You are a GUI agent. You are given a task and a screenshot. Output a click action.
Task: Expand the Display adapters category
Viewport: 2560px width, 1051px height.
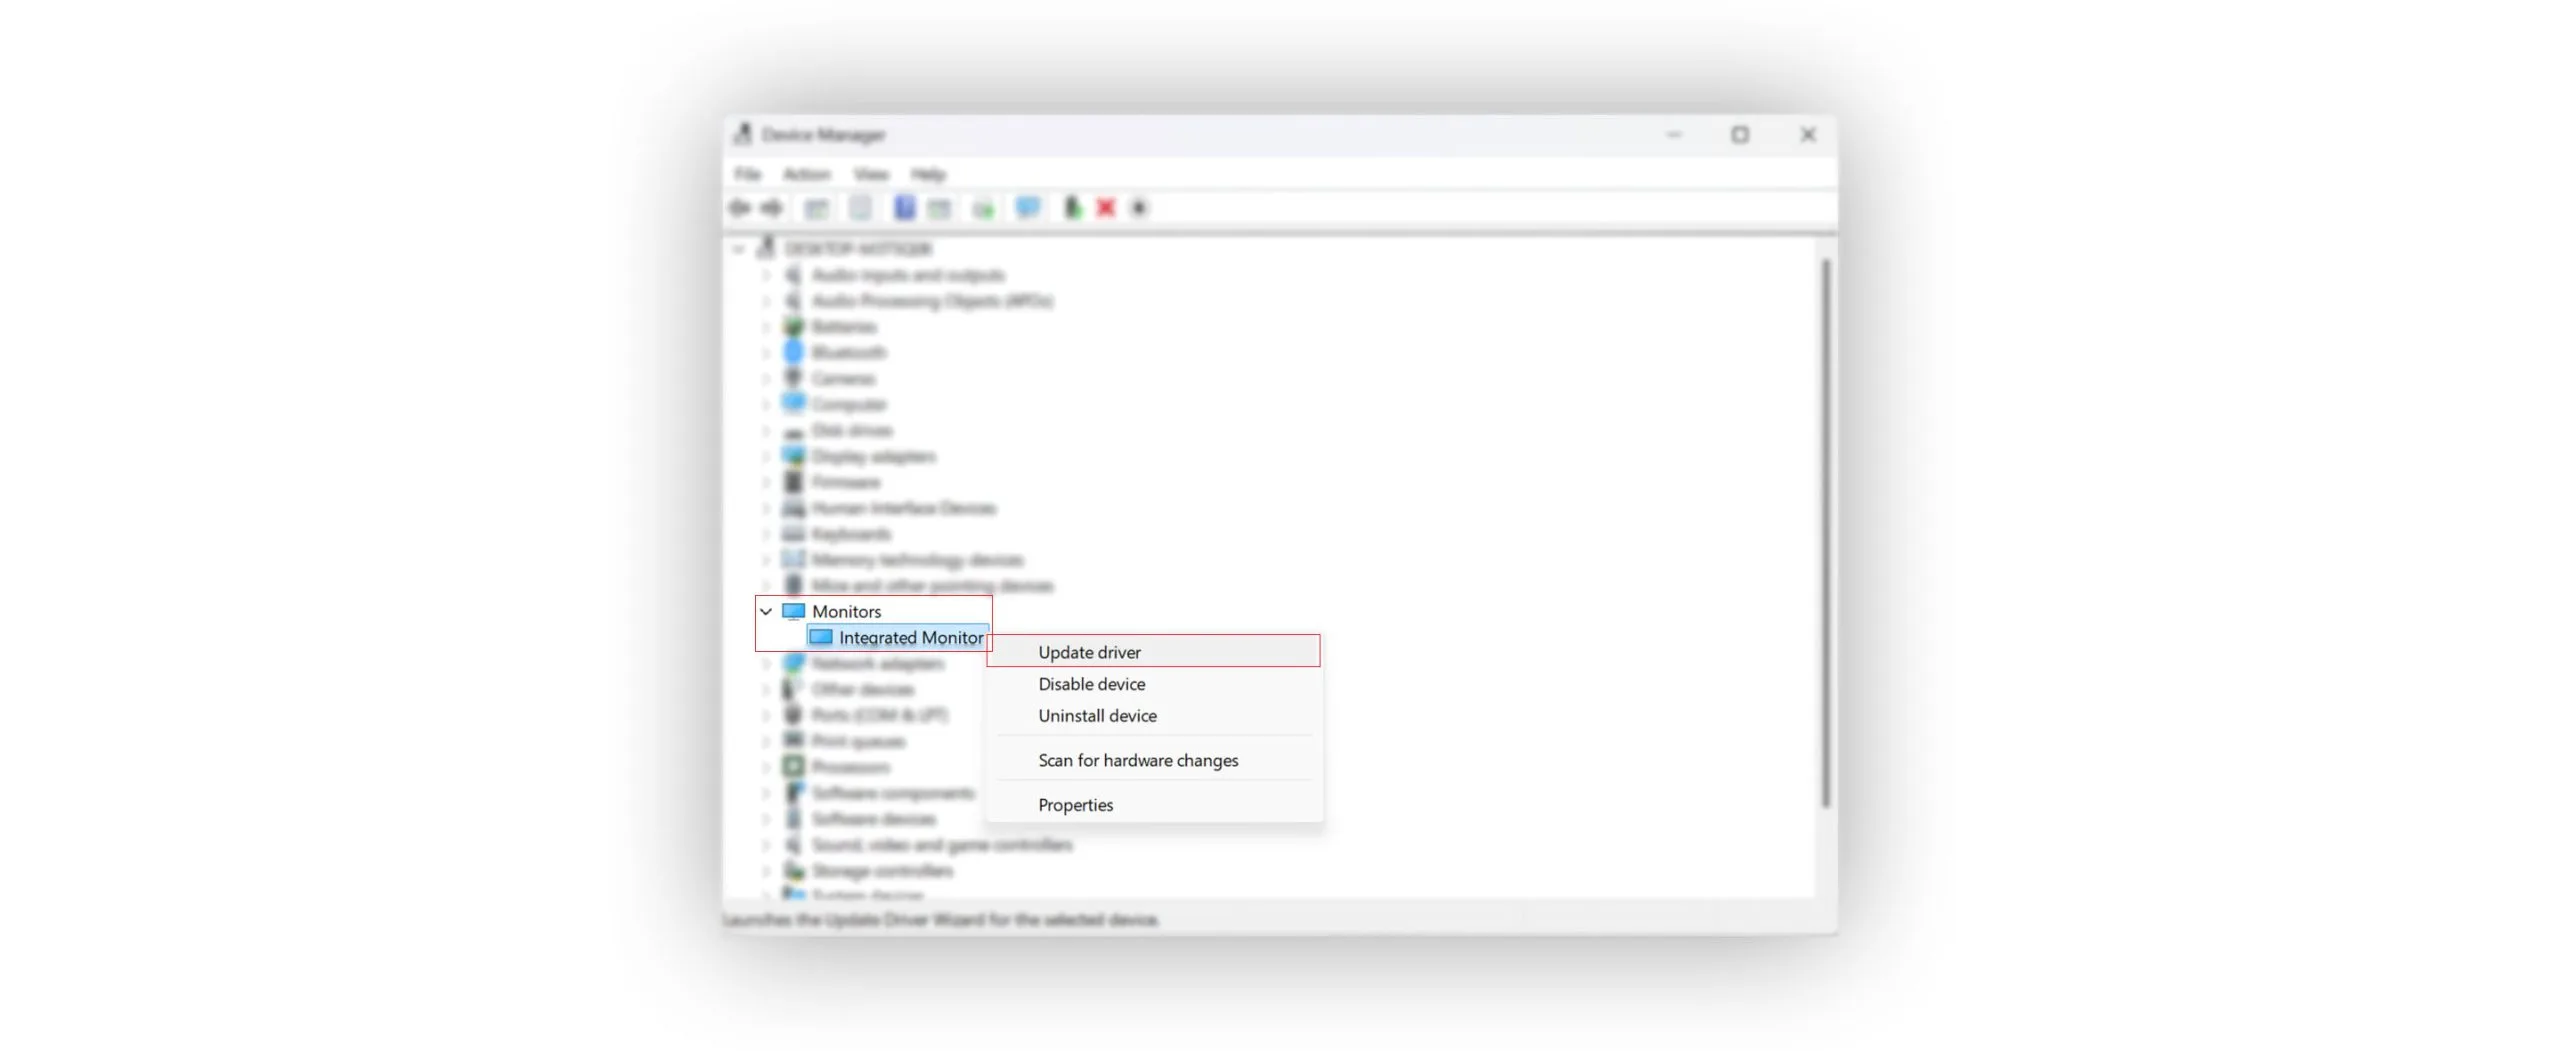766,457
